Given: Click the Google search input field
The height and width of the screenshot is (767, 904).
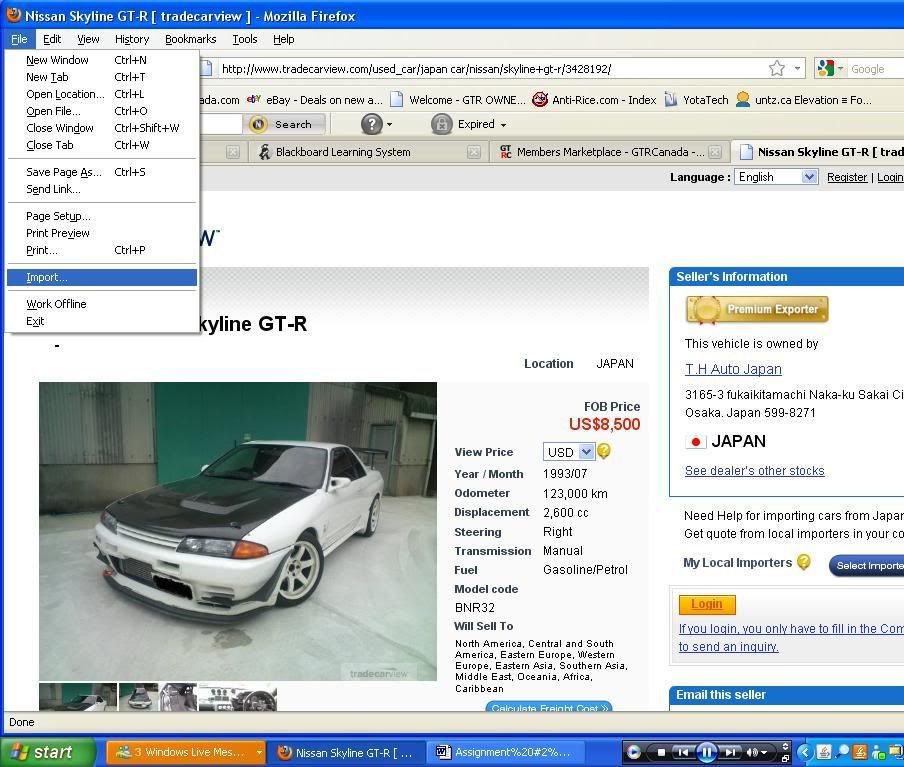Looking at the screenshot, I should (876, 69).
